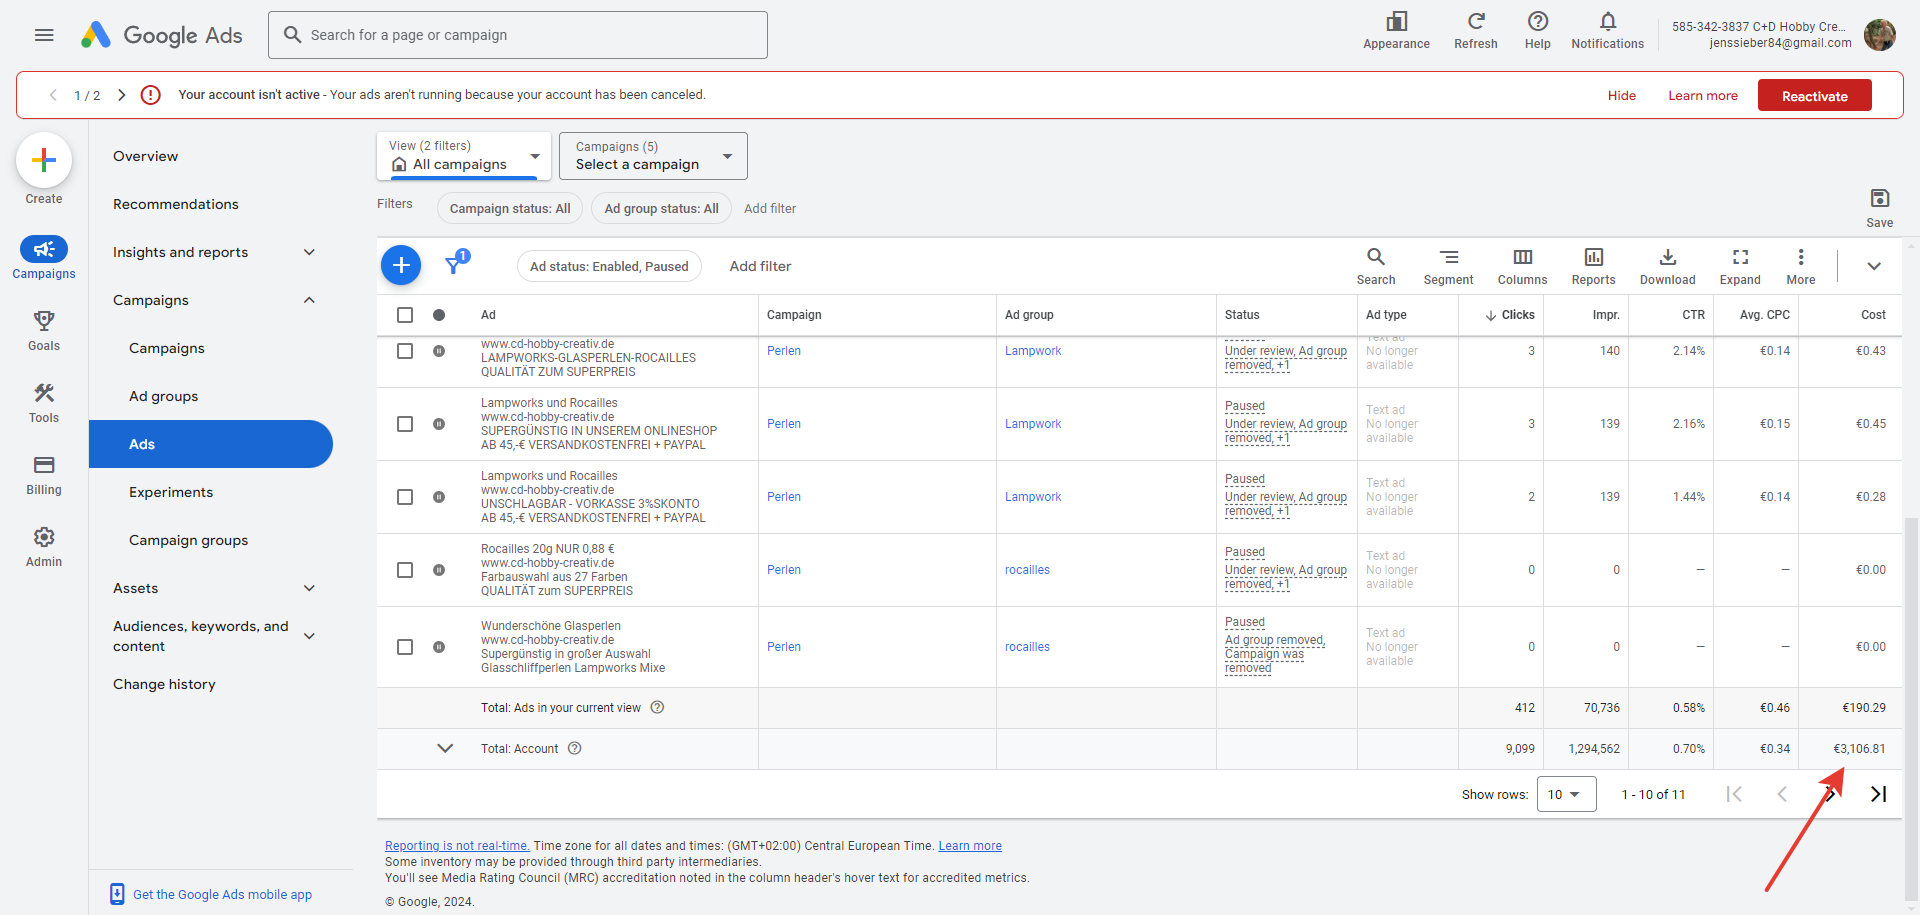The height and width of the screenshot is (915, 1920).
Task: Open the Campaign status: All filter chip
Action: (x=510, y=208)
